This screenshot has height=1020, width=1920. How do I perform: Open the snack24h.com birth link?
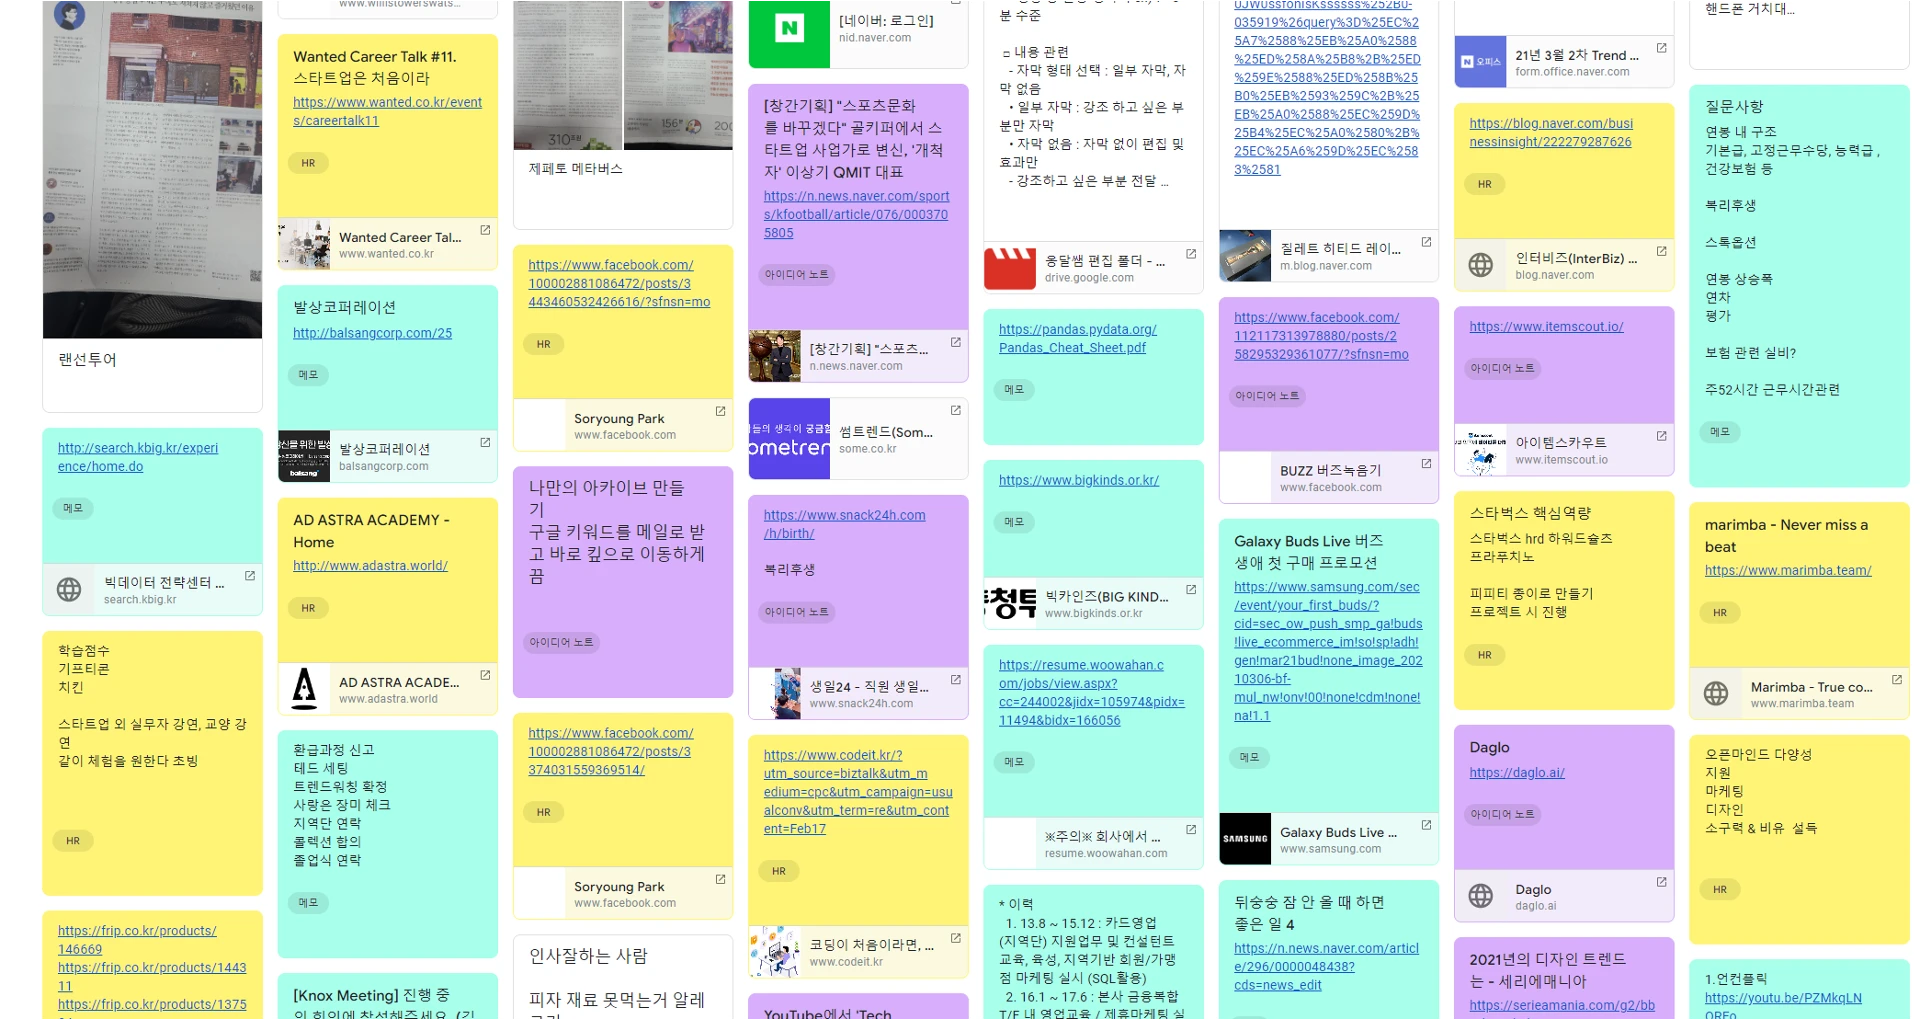coord(845,524)
